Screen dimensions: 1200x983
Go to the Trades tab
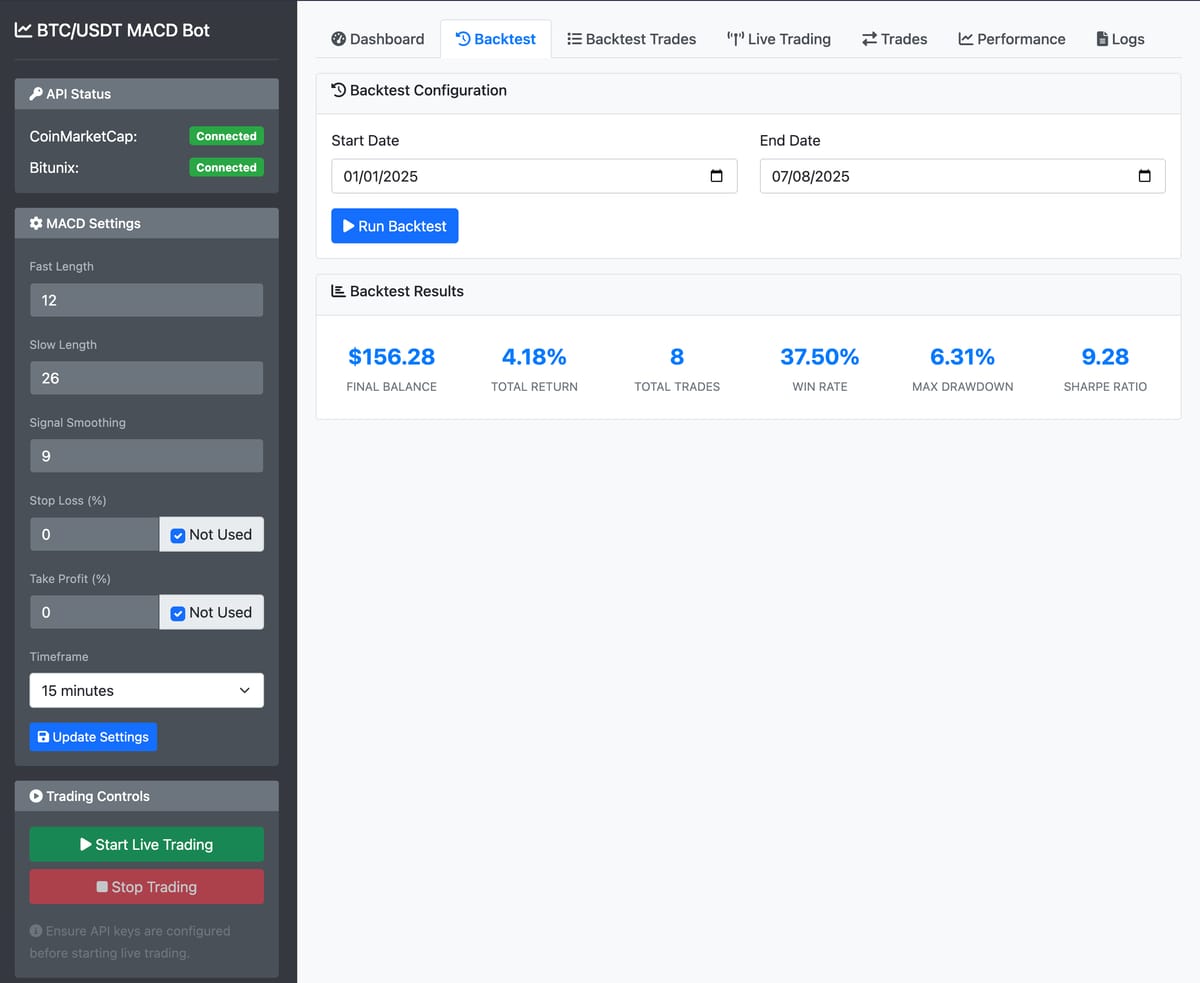(895, 39)
